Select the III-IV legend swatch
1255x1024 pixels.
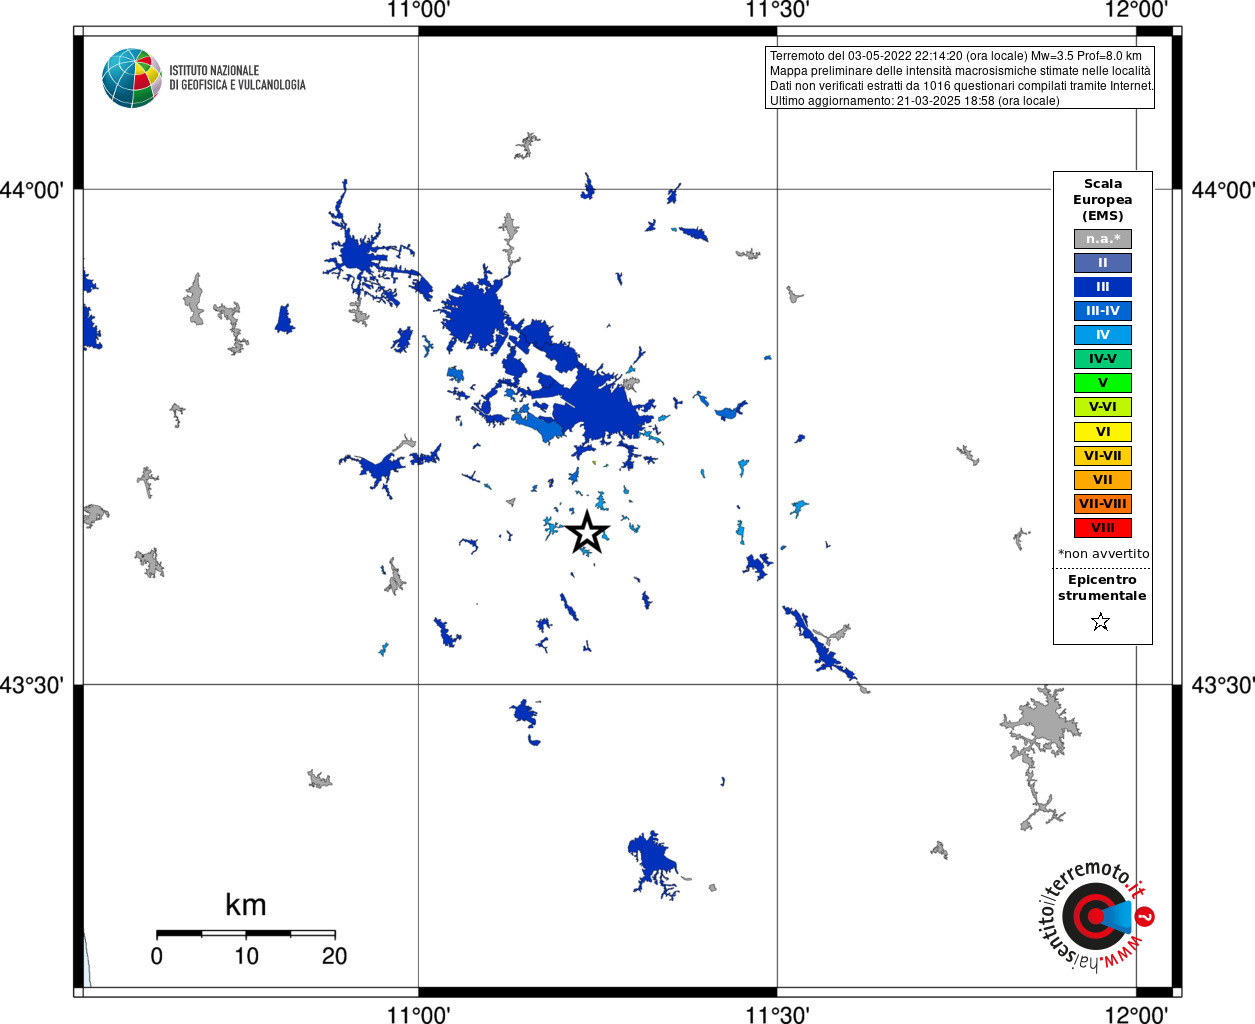(x=1103, y=311)
